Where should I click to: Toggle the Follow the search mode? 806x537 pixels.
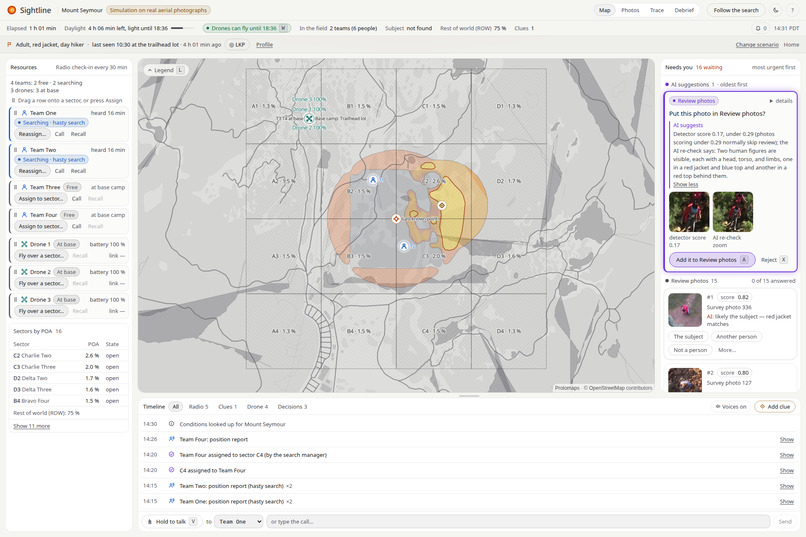point(736,10)
